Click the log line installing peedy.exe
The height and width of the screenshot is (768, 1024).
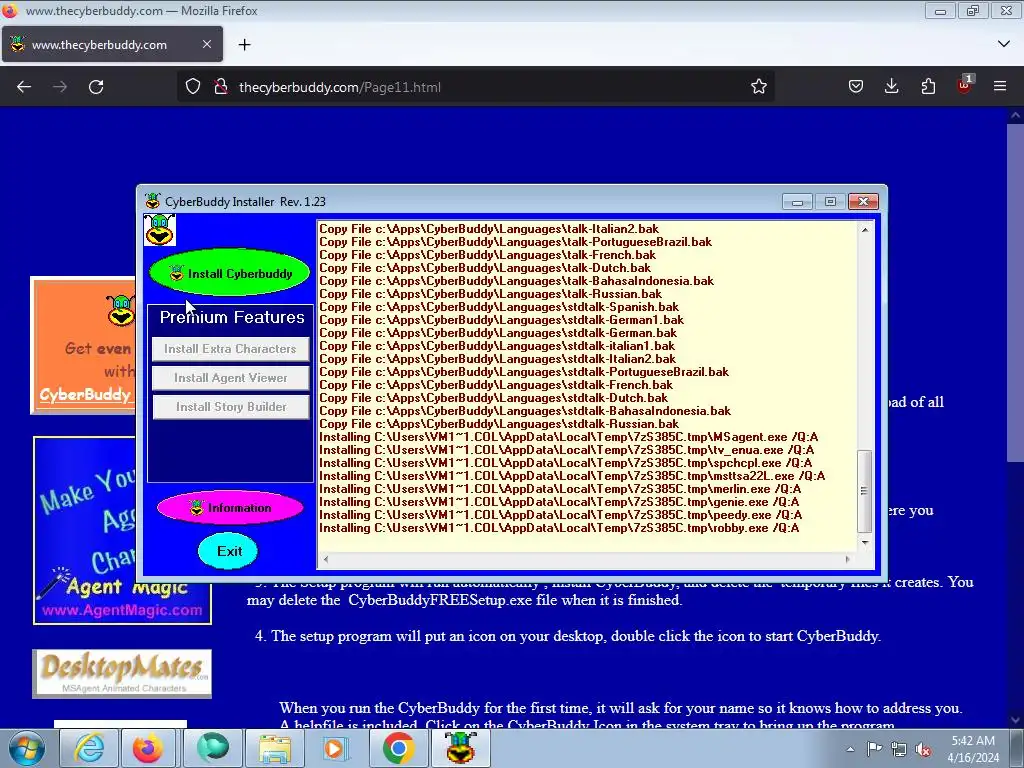[560, 515]
